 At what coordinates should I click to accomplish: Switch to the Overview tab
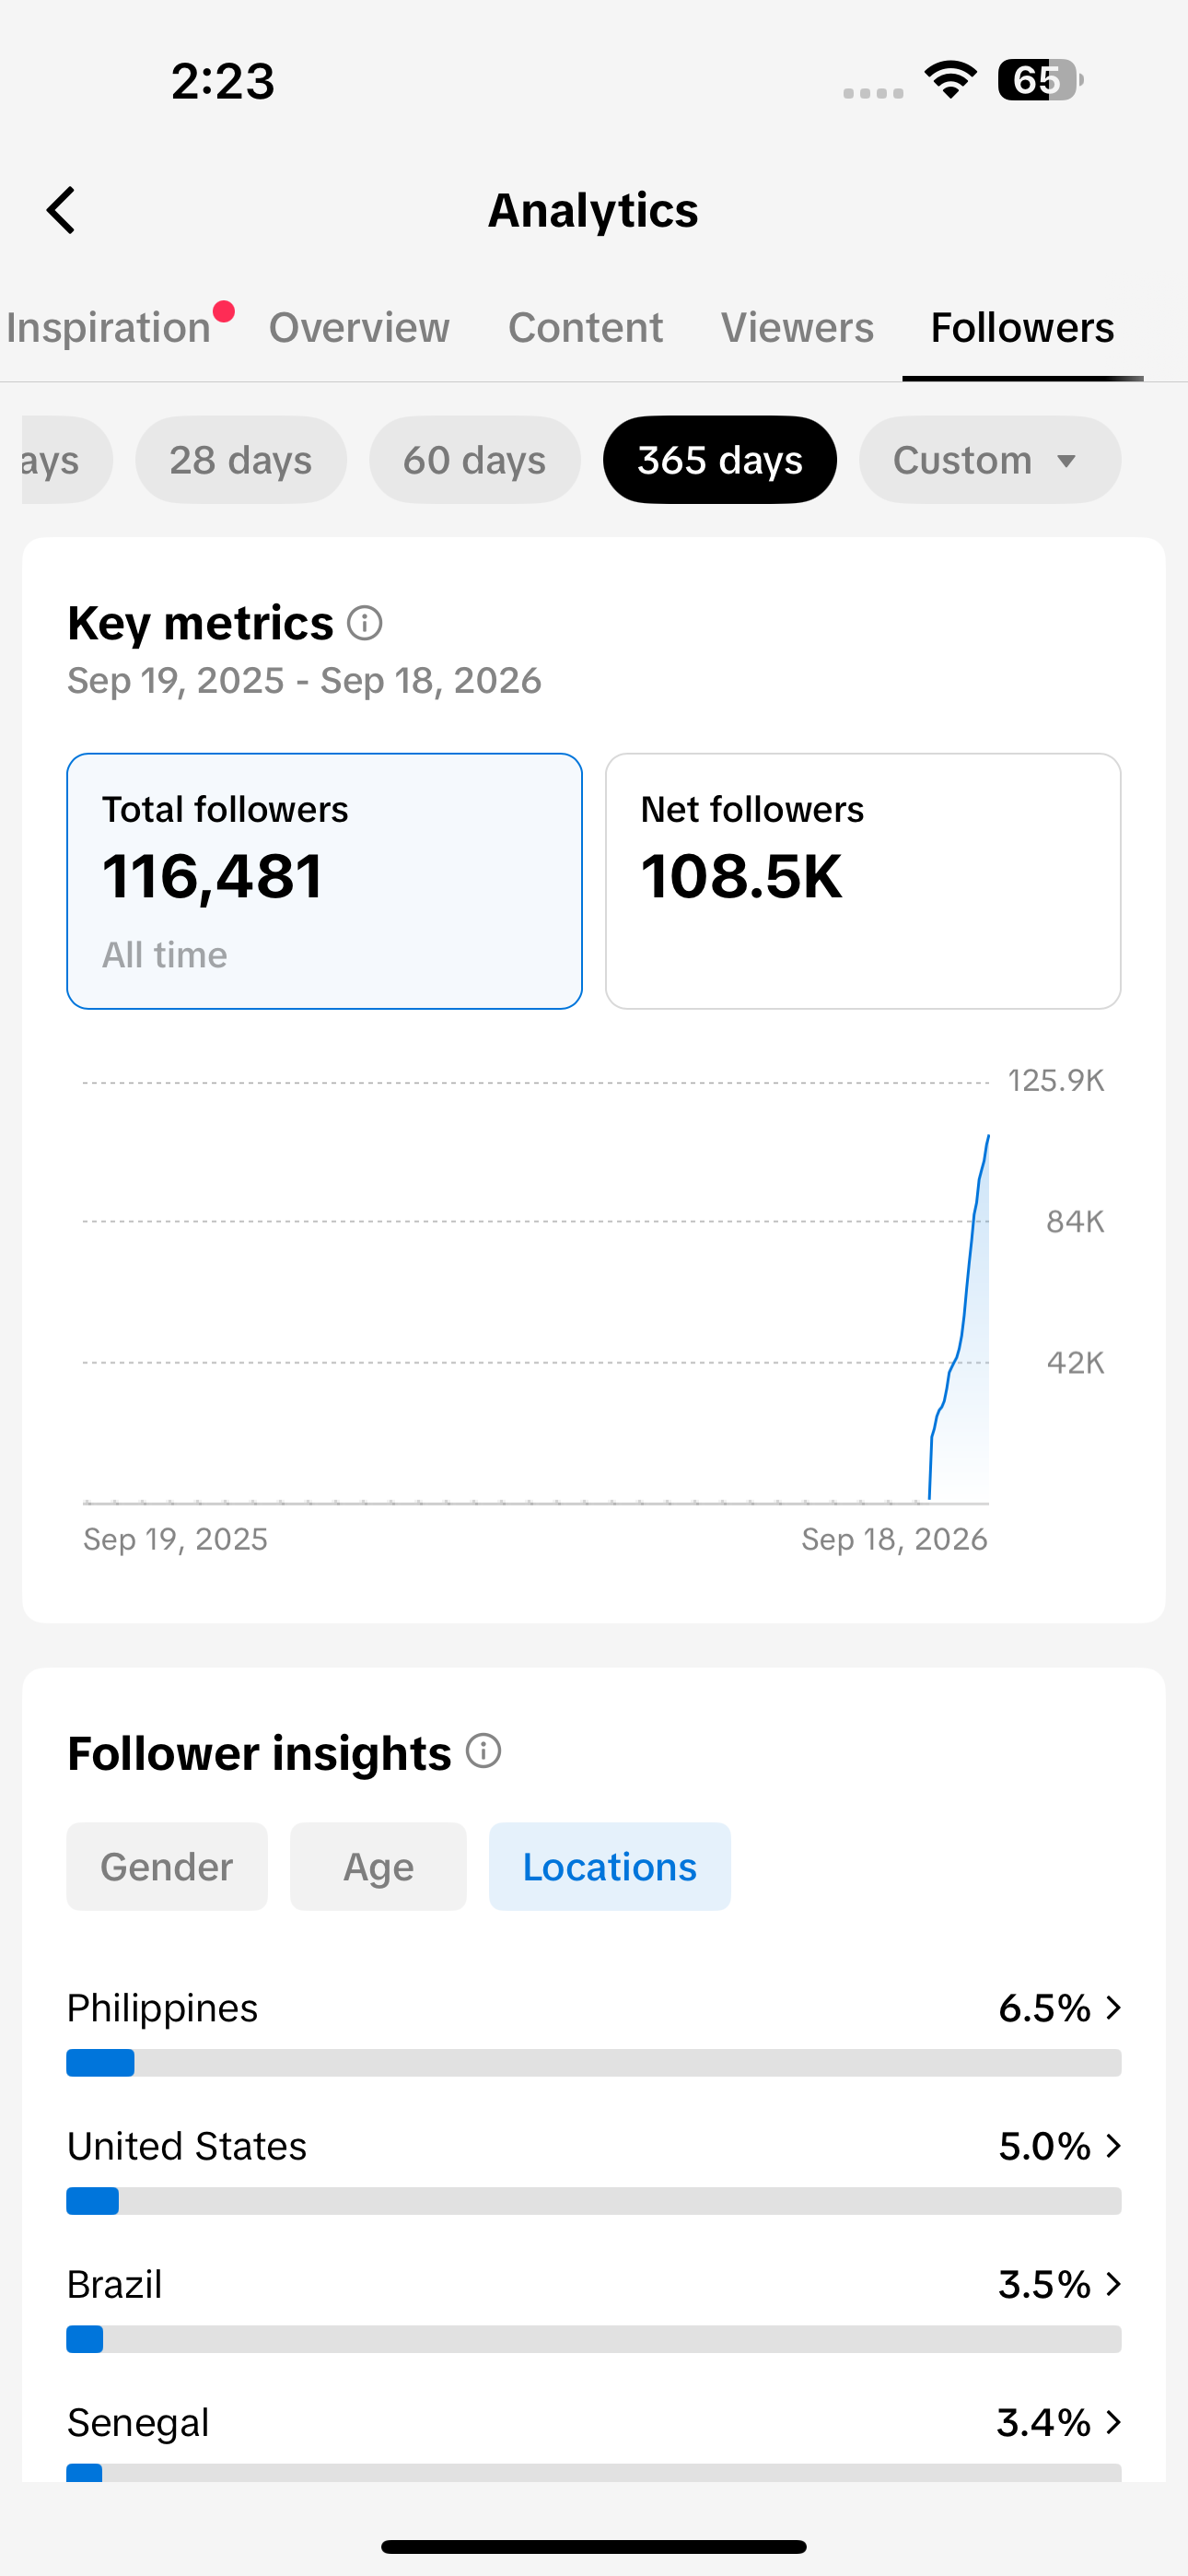(x=359, y=328)
